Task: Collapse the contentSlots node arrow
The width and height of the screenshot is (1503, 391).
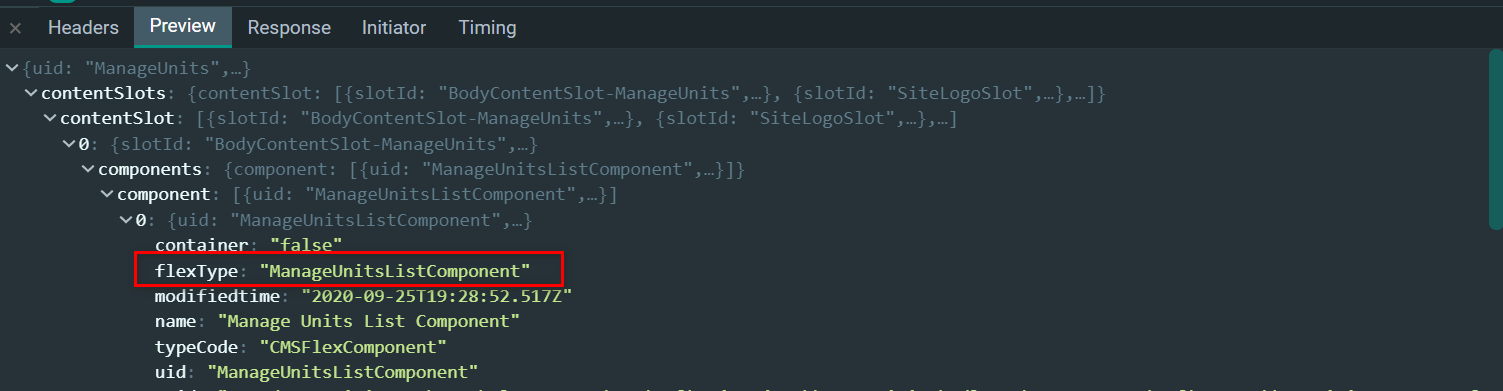Action: click(30, 94)
